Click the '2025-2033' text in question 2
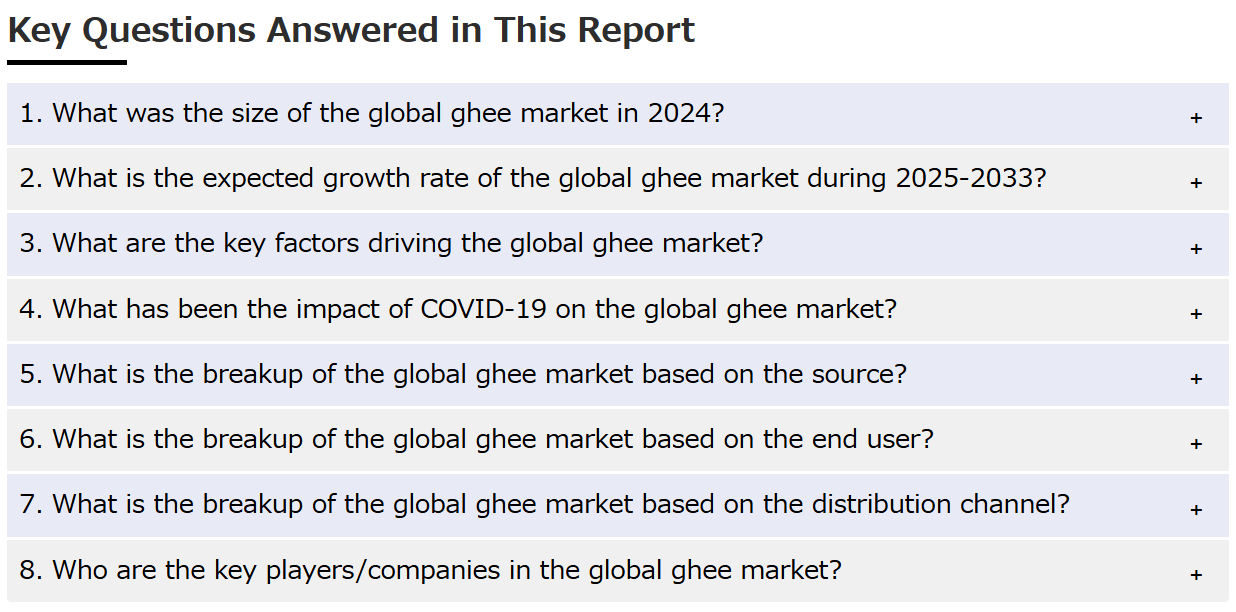Image resolution: width=1236 pixels, height=612 pixels. [x=966, y=179]
